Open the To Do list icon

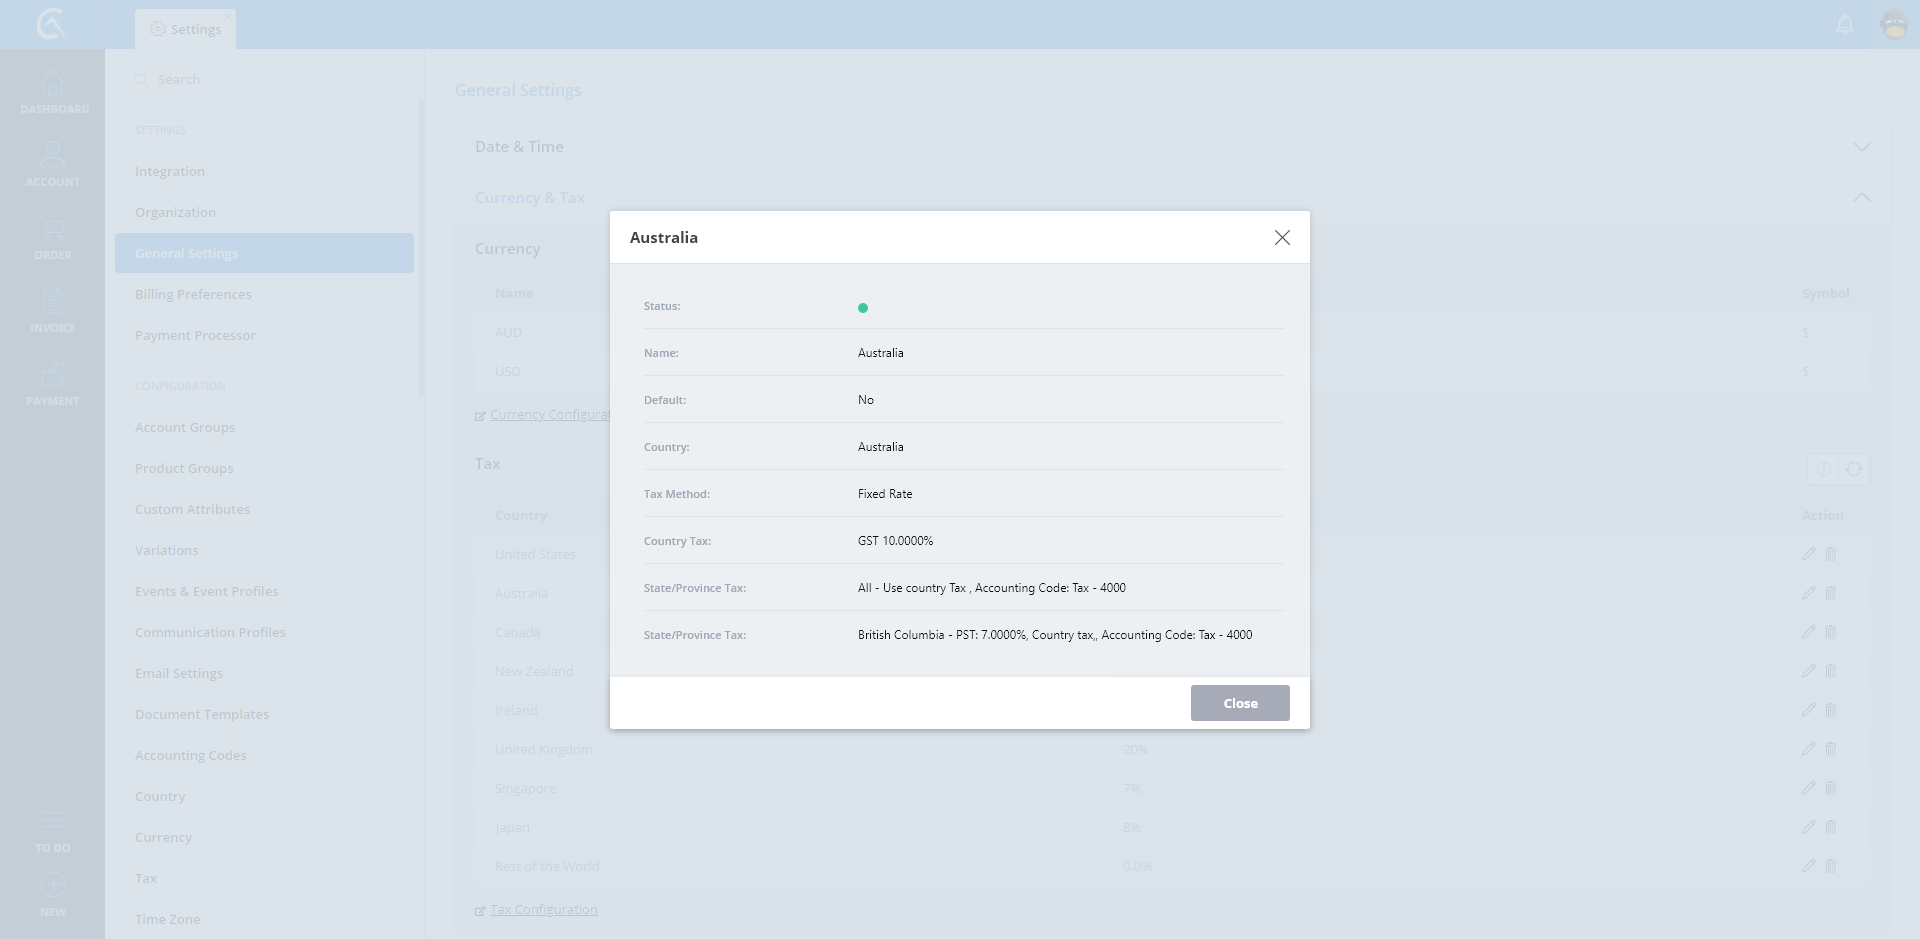53,821
